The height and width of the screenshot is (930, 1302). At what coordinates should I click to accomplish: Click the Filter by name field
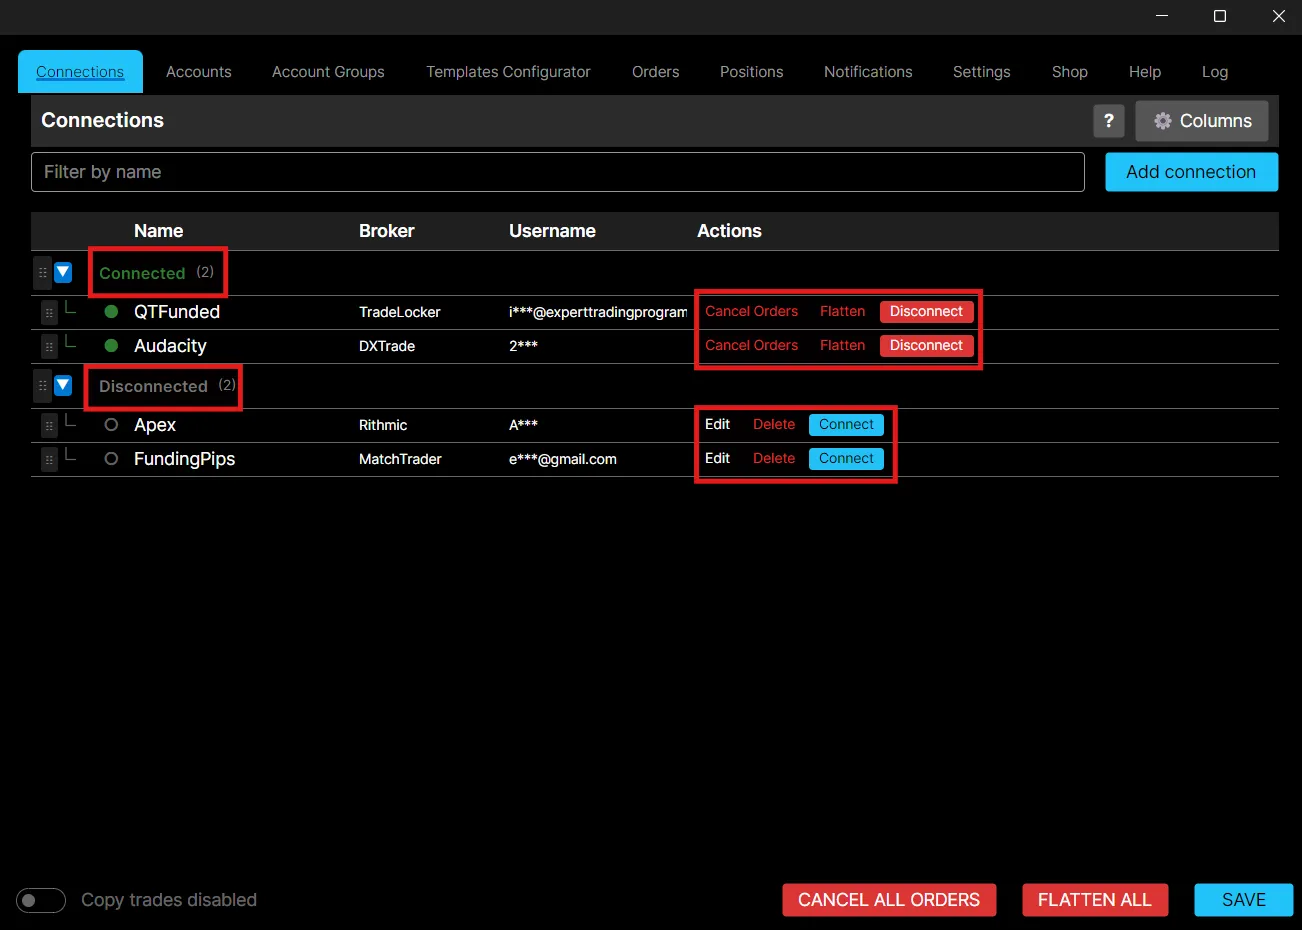[558, 172]
